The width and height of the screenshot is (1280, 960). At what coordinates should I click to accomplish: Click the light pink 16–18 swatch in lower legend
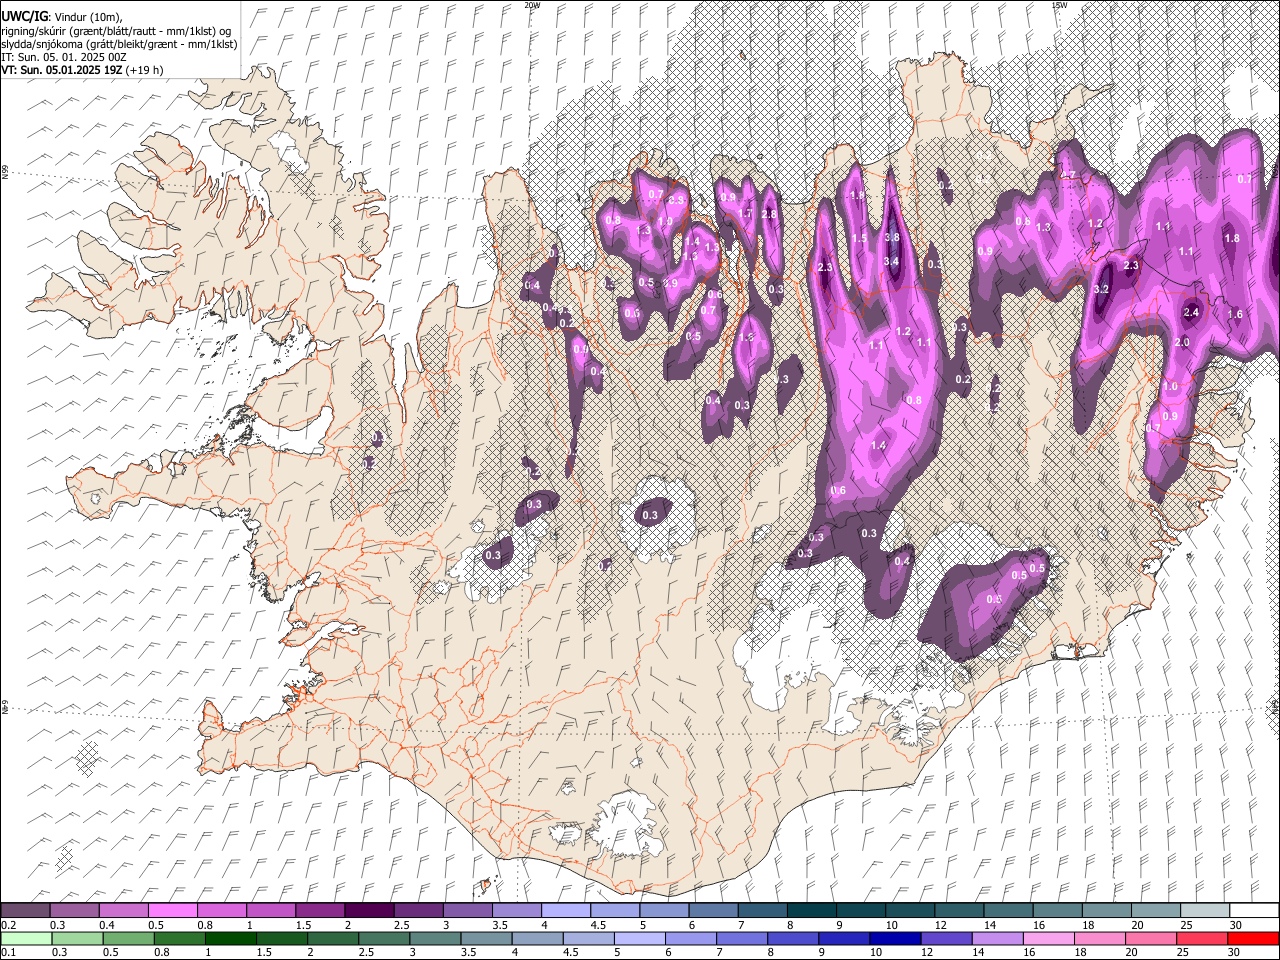[x=1048, y=939]
